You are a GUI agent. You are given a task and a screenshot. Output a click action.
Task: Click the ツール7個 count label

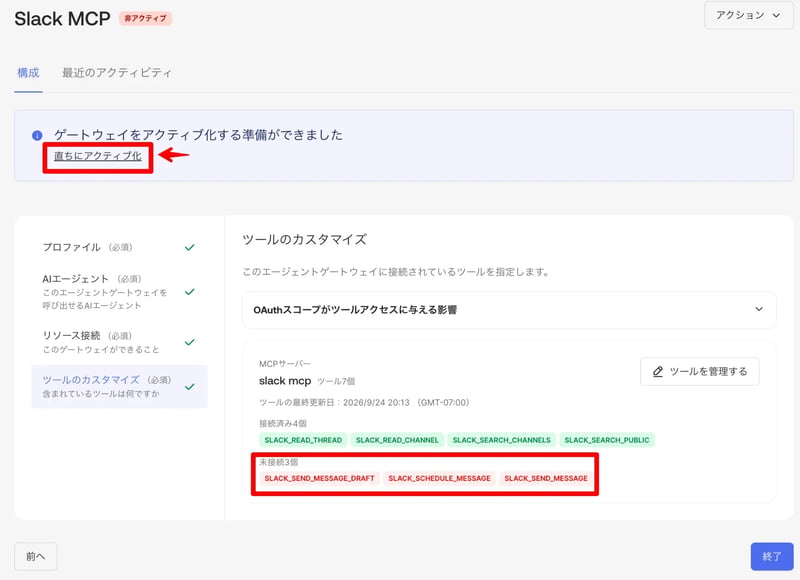[336, 382]
